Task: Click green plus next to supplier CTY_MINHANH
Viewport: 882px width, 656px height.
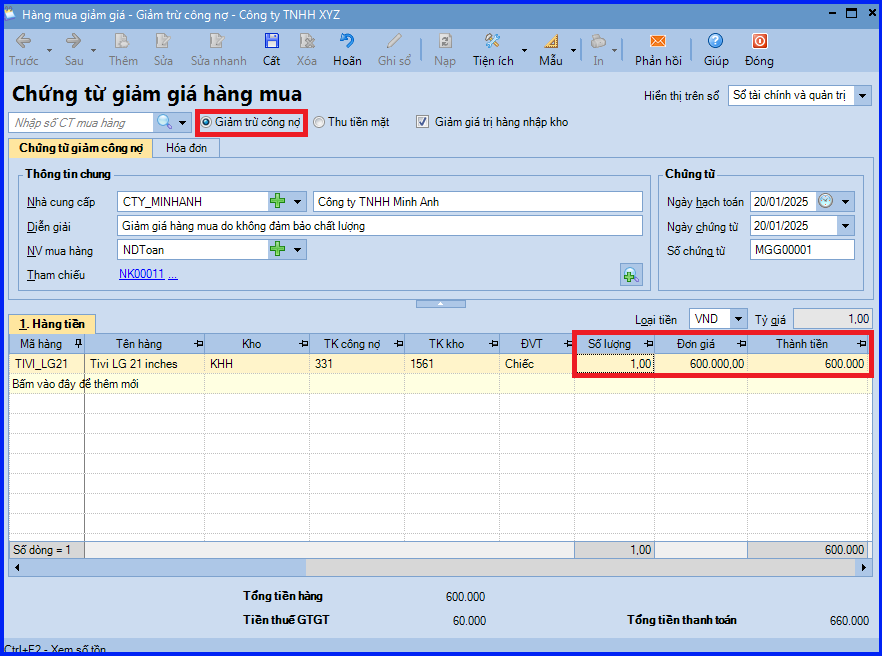Action: [277, 202]
